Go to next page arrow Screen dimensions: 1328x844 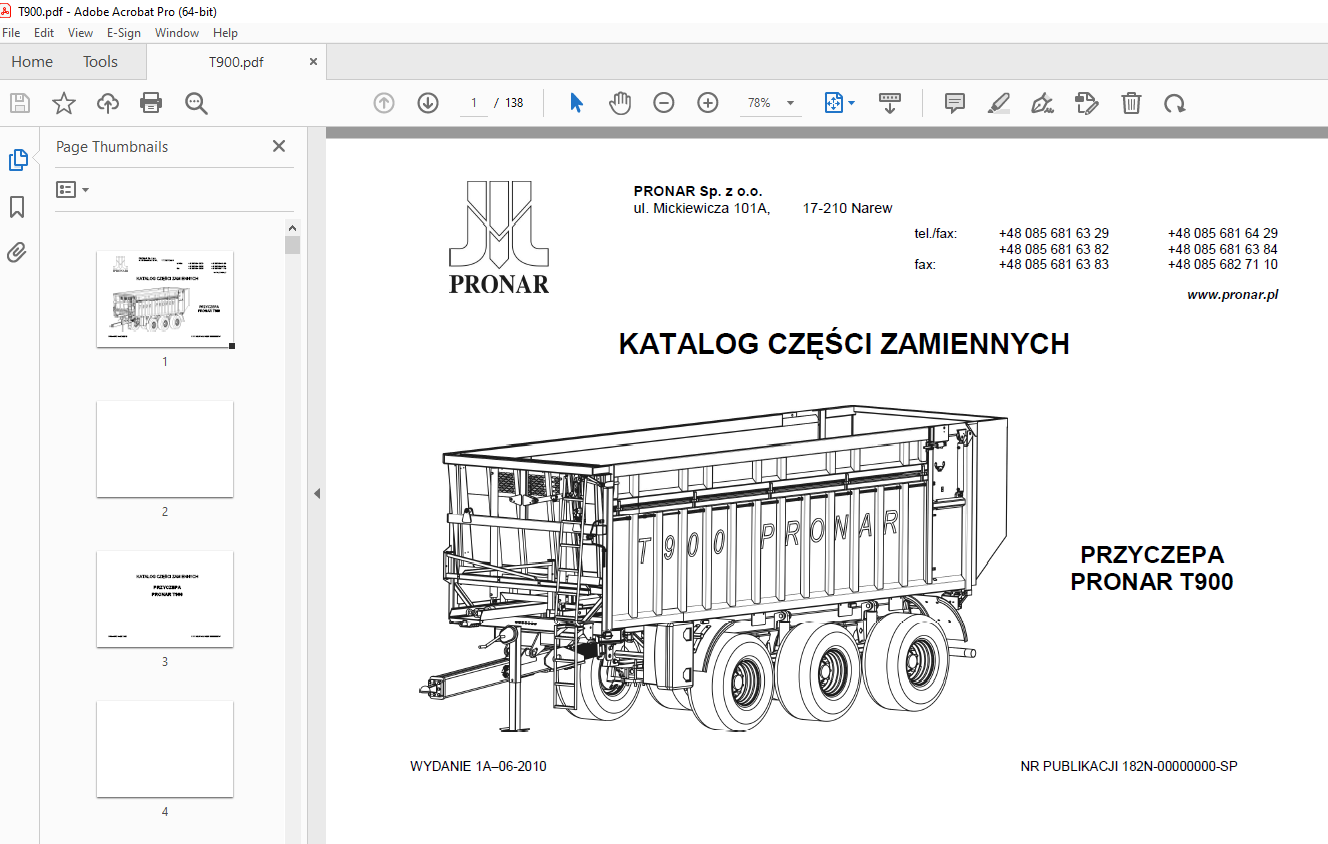click(428, 103)
